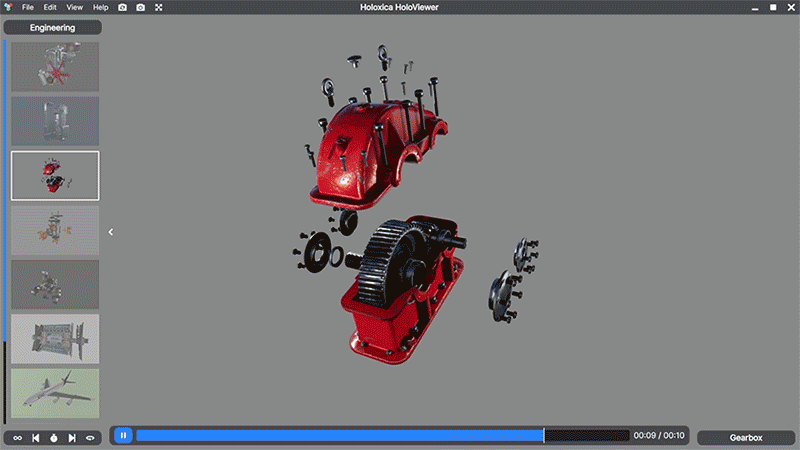Toggle the auto-rotate icon
Screen dimensions: 800x450
(x=90, y=438)
